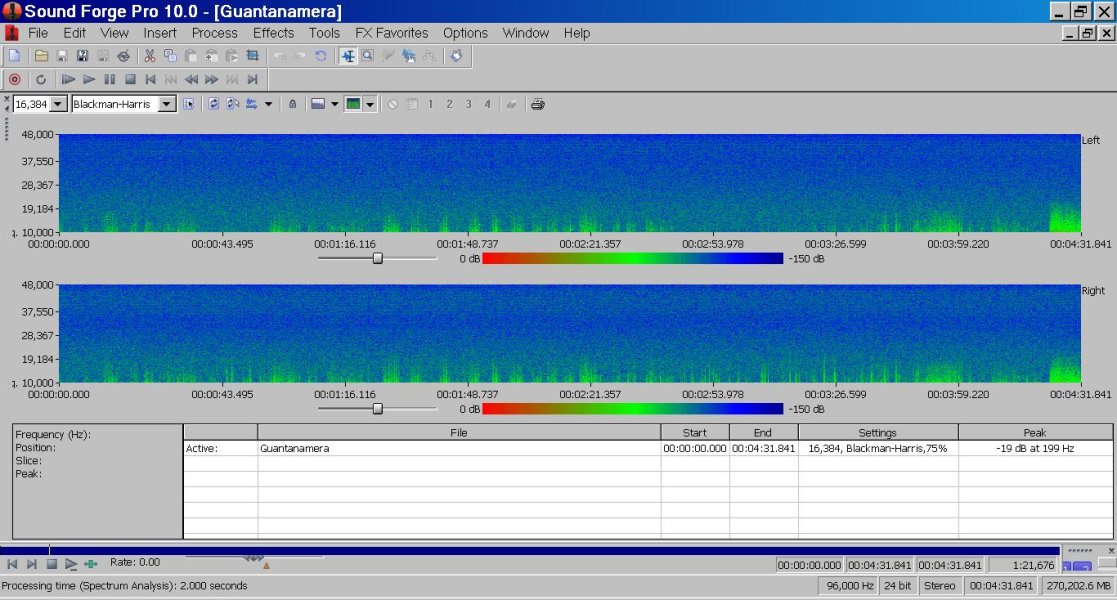The height and width of the screenshot is (600, 1117).
Task: Open the Process menu
Action: pos(214,33)
